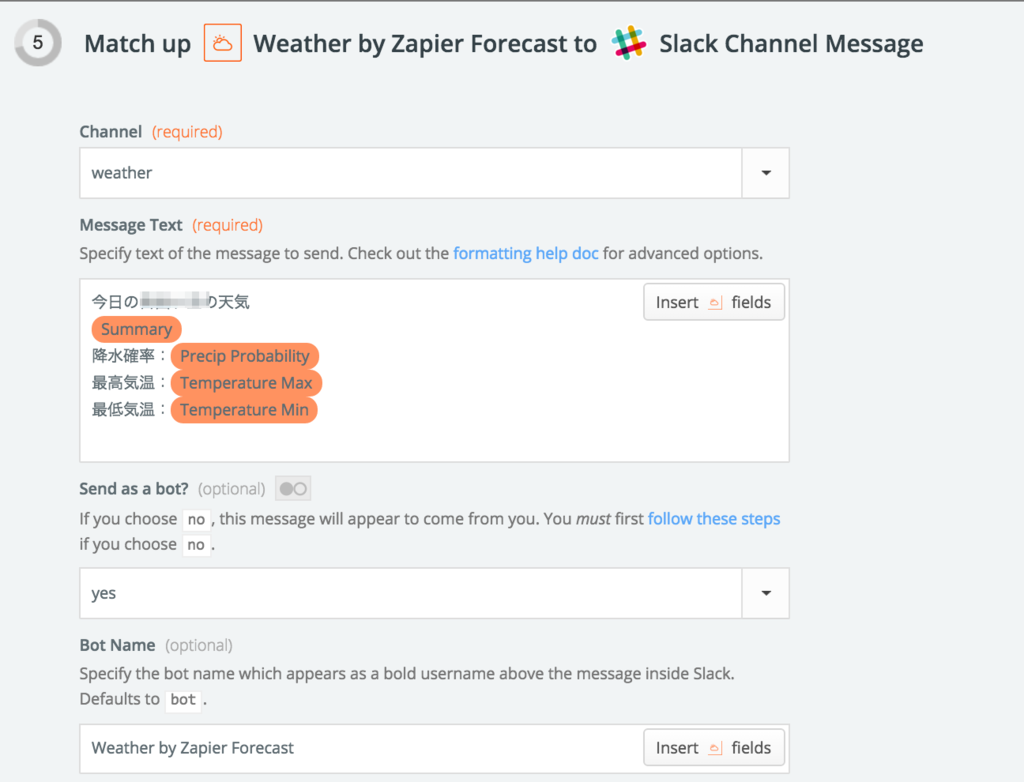
Task: Open the Channel dropdown arrow
Action: [766, 173]
